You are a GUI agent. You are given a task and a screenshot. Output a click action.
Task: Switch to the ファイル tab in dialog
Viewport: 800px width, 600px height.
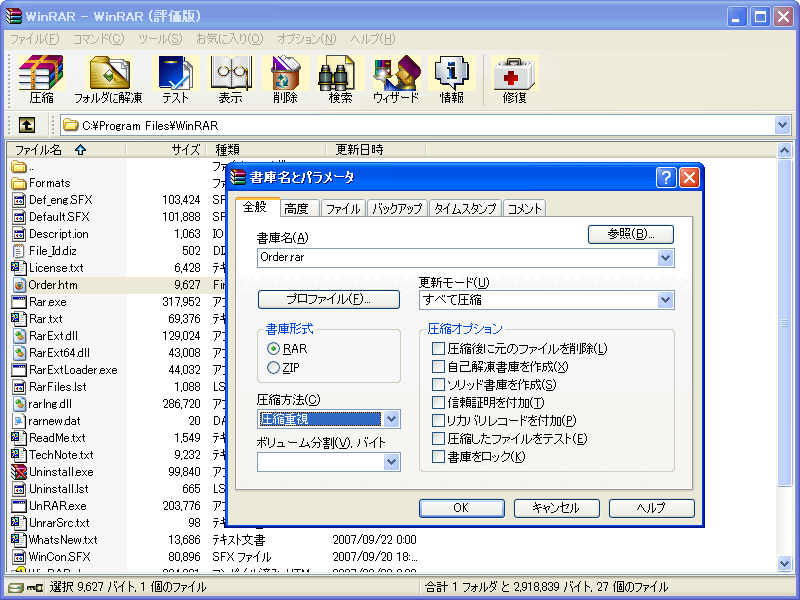coord(343,209)
